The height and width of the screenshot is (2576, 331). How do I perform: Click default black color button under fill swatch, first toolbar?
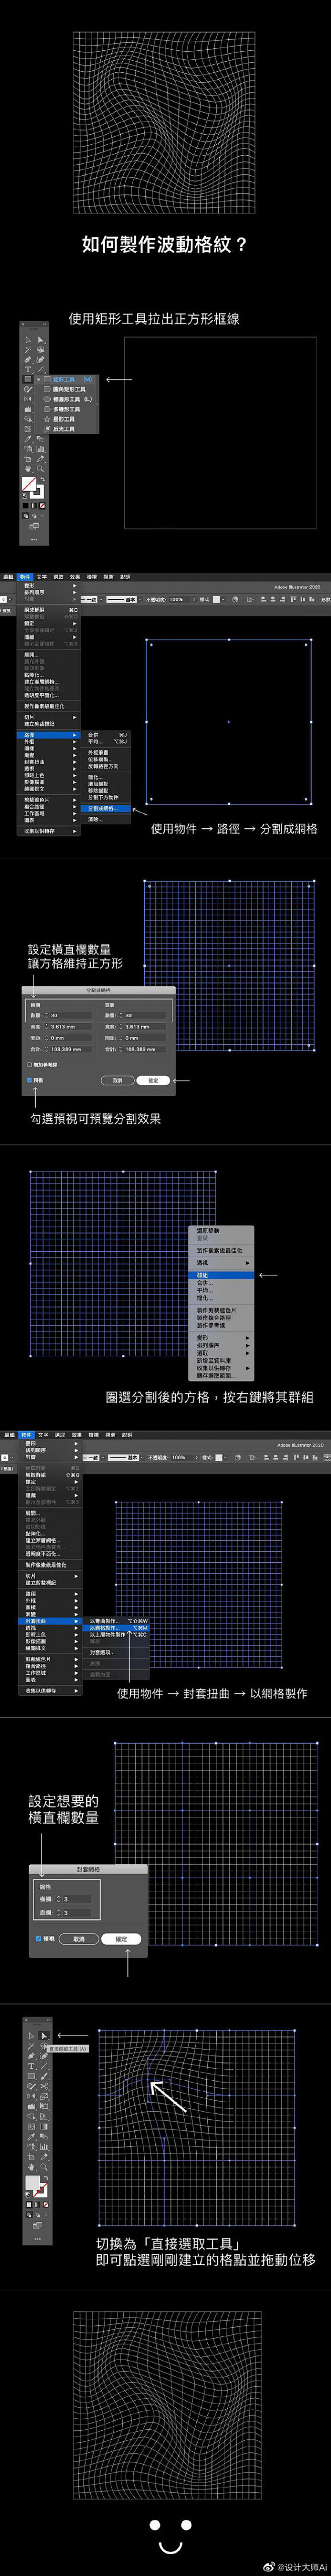click(x=25, y=506)
